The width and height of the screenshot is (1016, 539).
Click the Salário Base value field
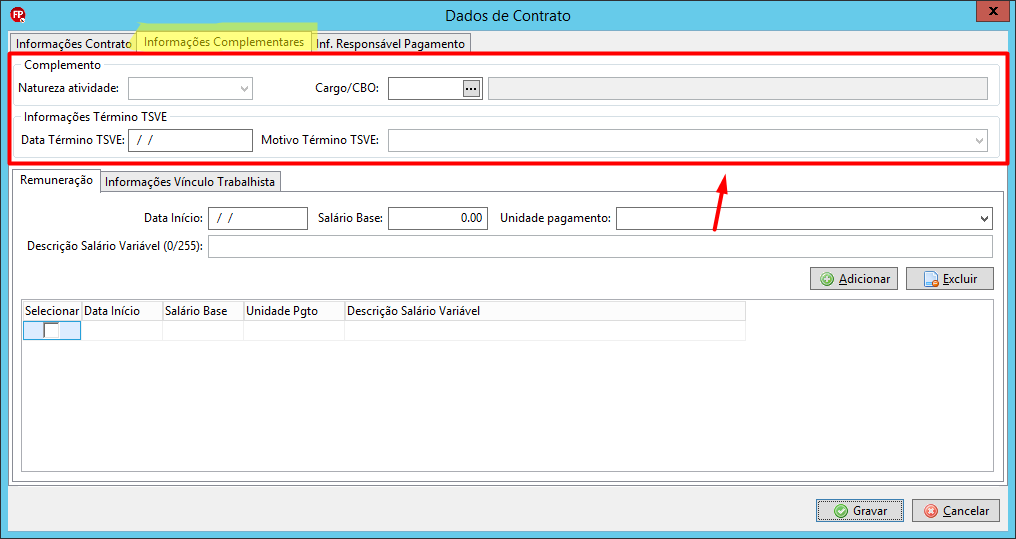(437, 218)
